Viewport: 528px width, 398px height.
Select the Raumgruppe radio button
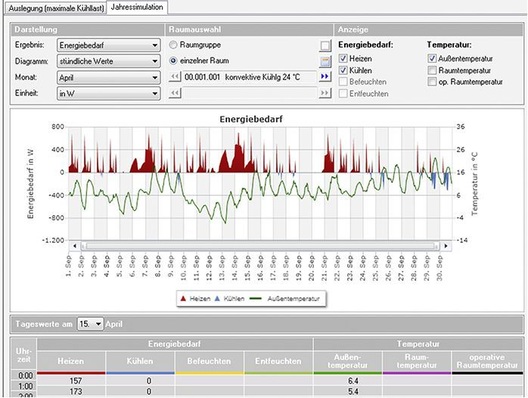[173, 45]
